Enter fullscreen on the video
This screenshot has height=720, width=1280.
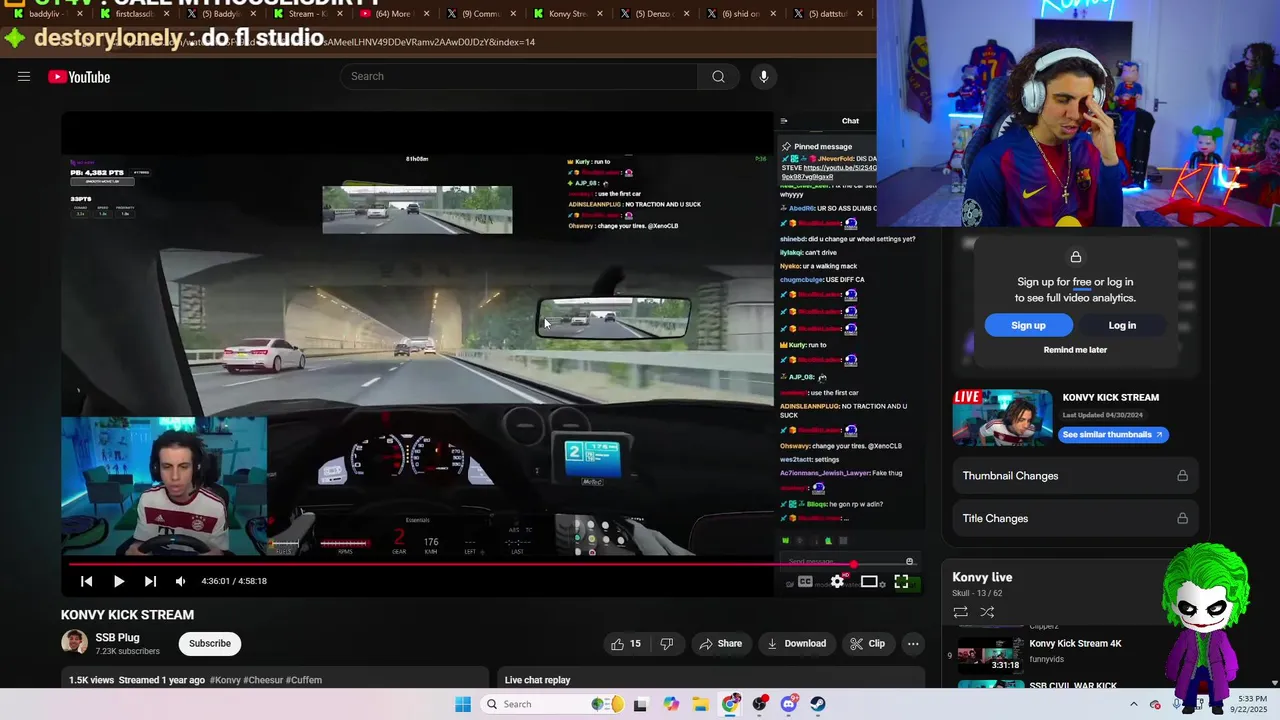[901, 581]
